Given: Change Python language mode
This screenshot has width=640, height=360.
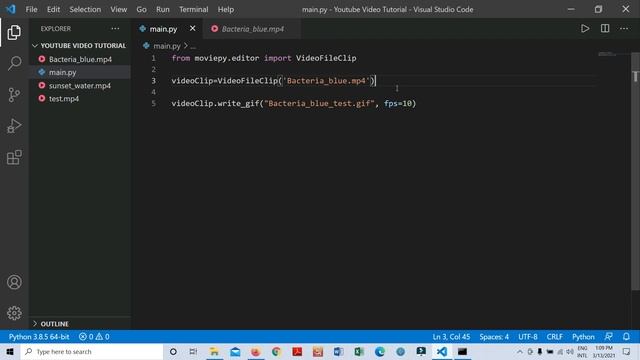Looking at the screenshot, I should (x=583, y=337).
